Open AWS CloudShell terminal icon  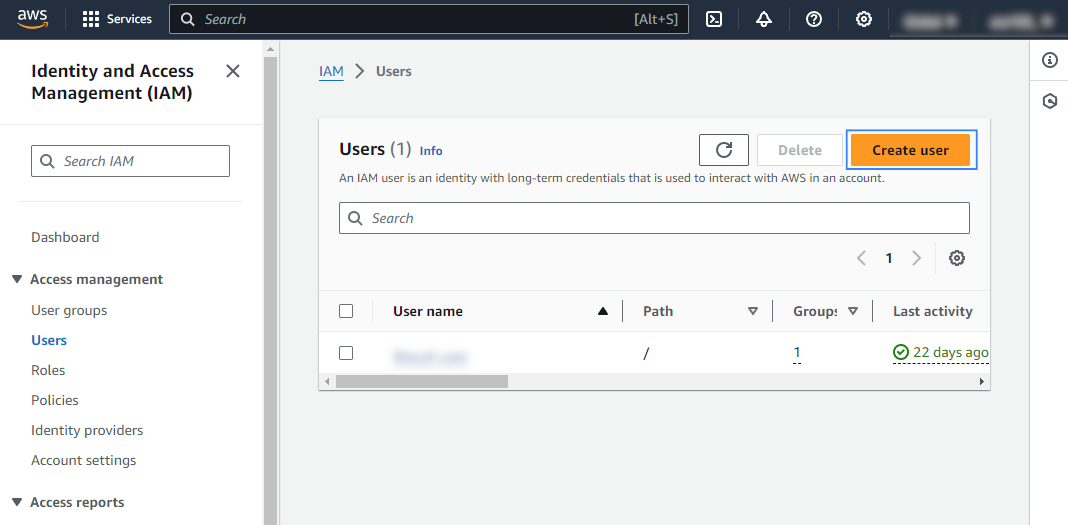(714, 19)
